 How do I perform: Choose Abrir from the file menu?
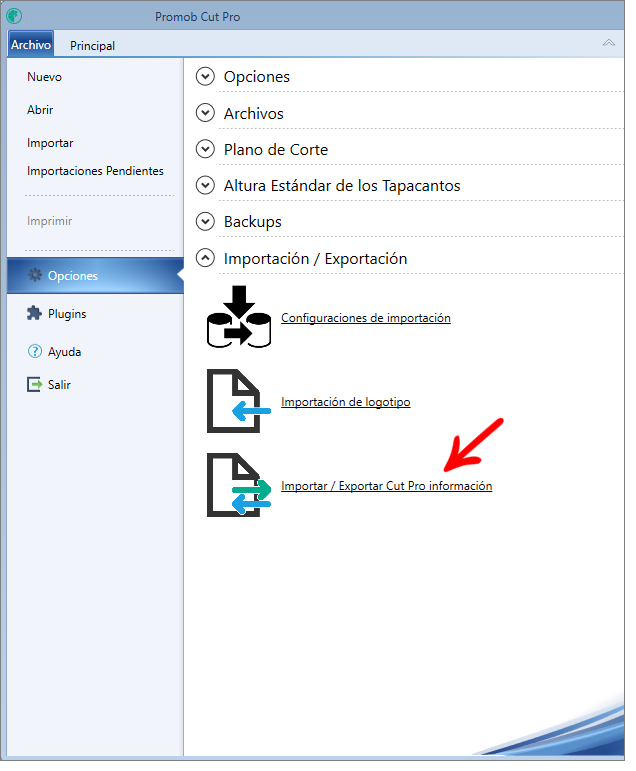tap(40, 110)
